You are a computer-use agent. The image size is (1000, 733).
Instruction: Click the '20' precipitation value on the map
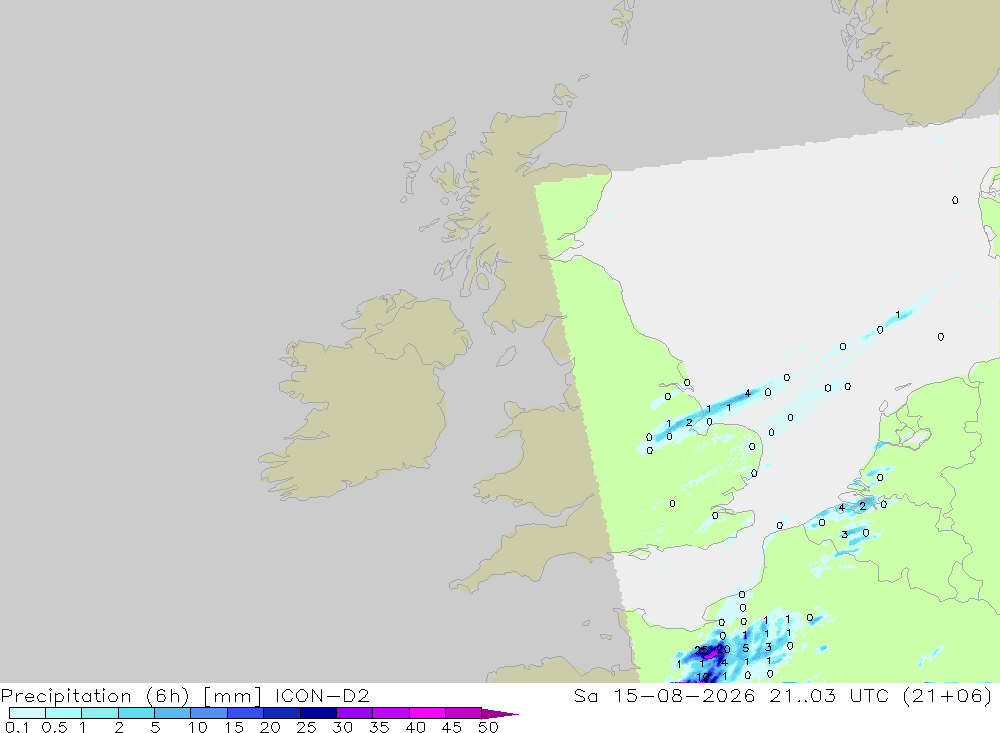(x=723, y=649)
